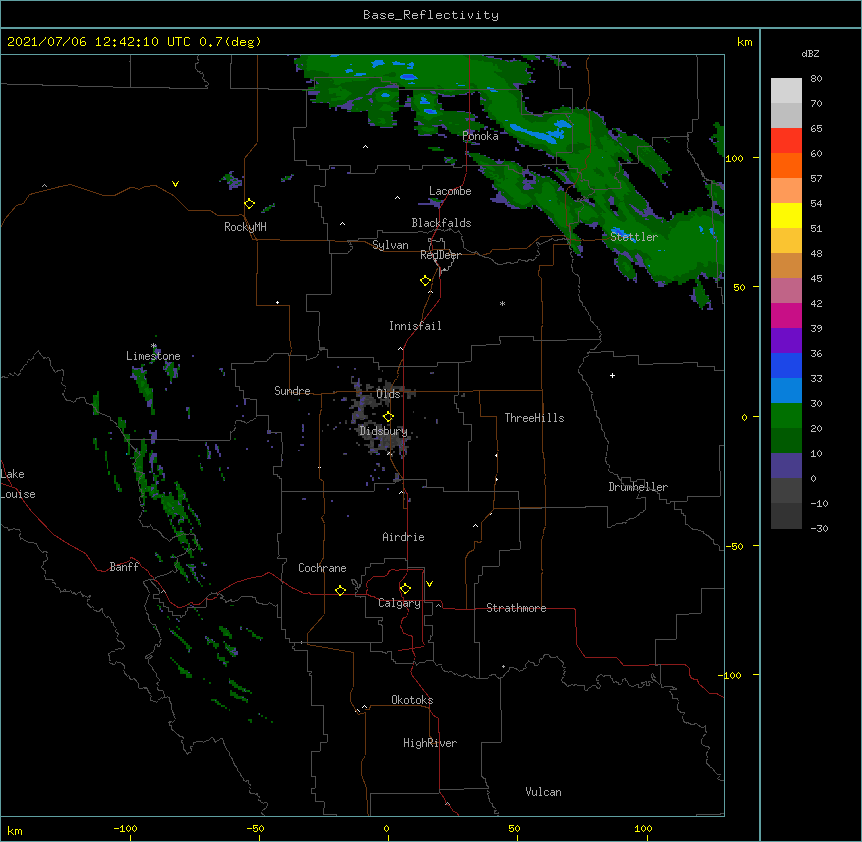Image resolution: width=862 pixels, height=842 pixels.
Task: Click the Airdrie label
Action: (x=404, y=537)
